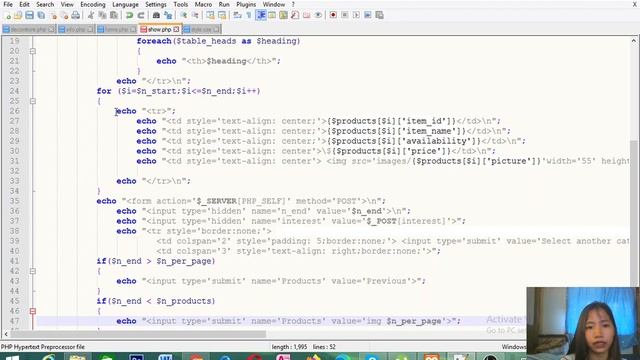
Task: Click the vertical scrollbar up arrow
Action: 633,40
